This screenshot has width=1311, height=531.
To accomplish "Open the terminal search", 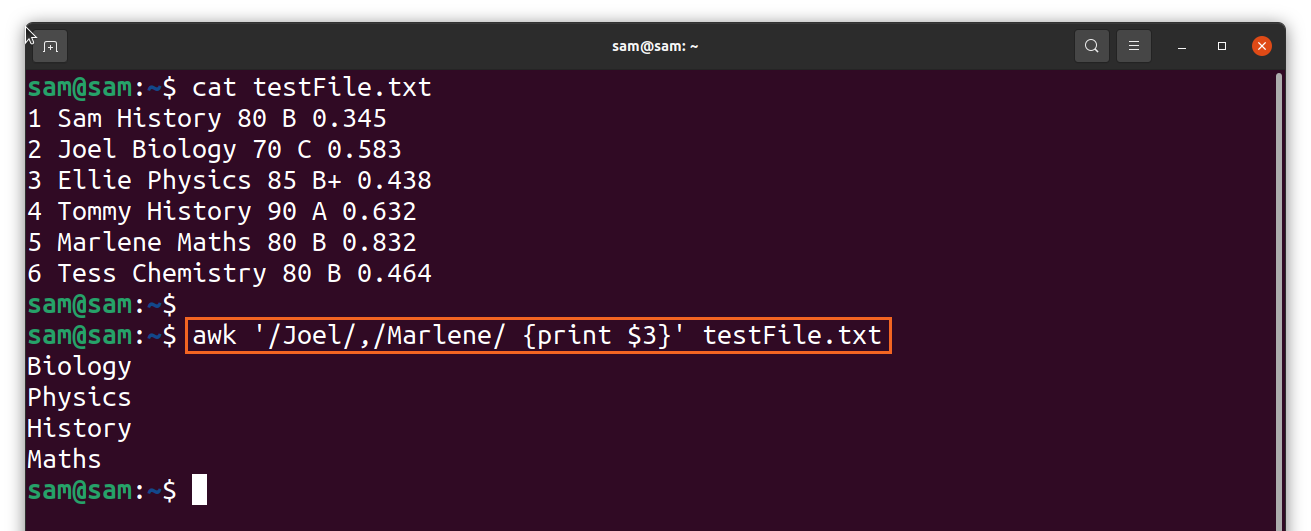I will [1091, 46].
